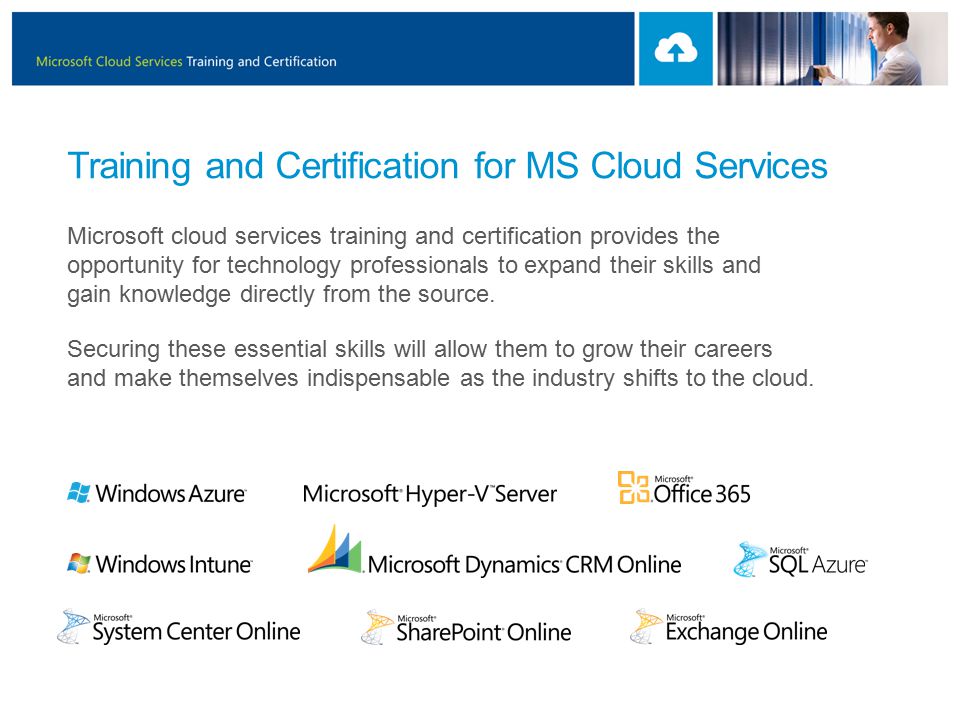Click the cloud upload icon in header
Image resolution: width=960 pixels, height=720 pixels.
[675, 48]
